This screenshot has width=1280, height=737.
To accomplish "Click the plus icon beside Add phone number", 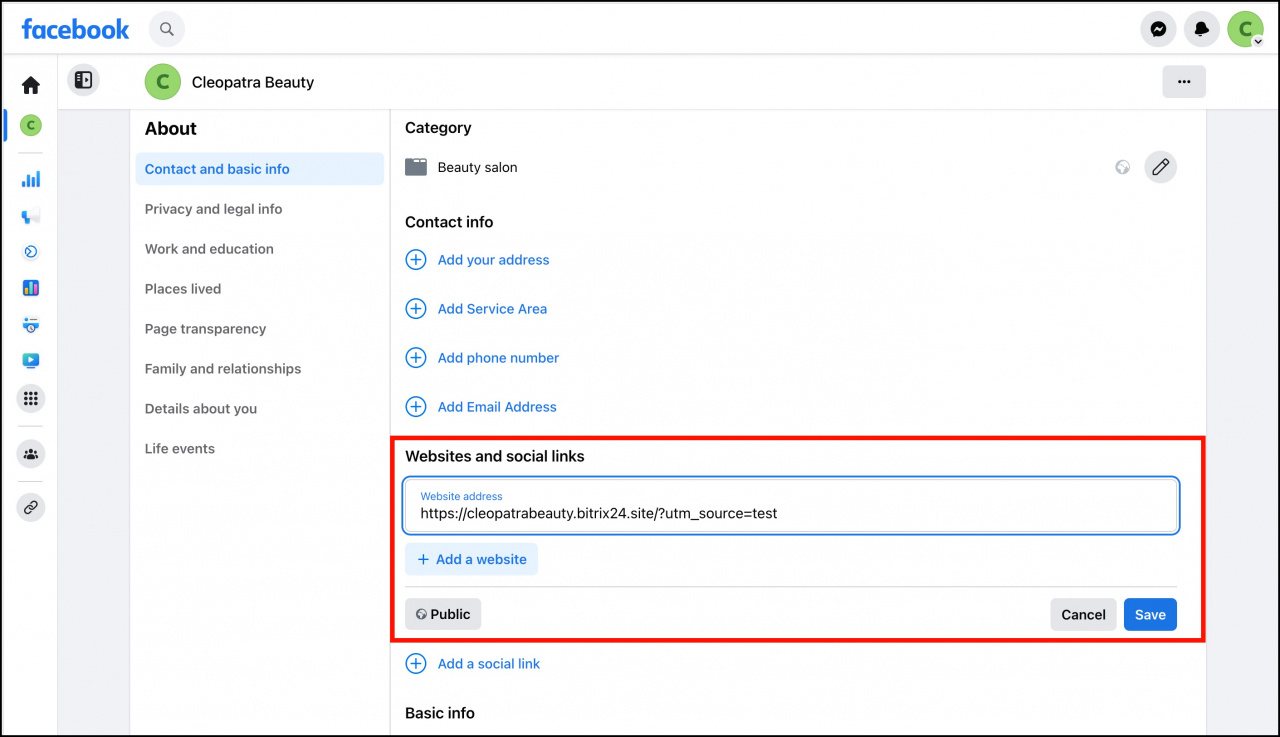I will 416,358.
